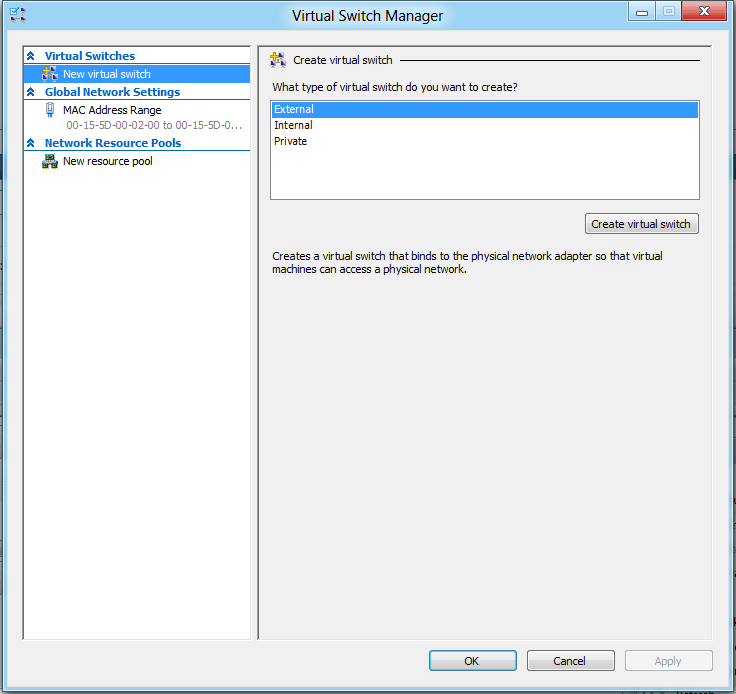736x694 pixels.
Task: Click the New resource pool icon
Action: click(50, 162)
